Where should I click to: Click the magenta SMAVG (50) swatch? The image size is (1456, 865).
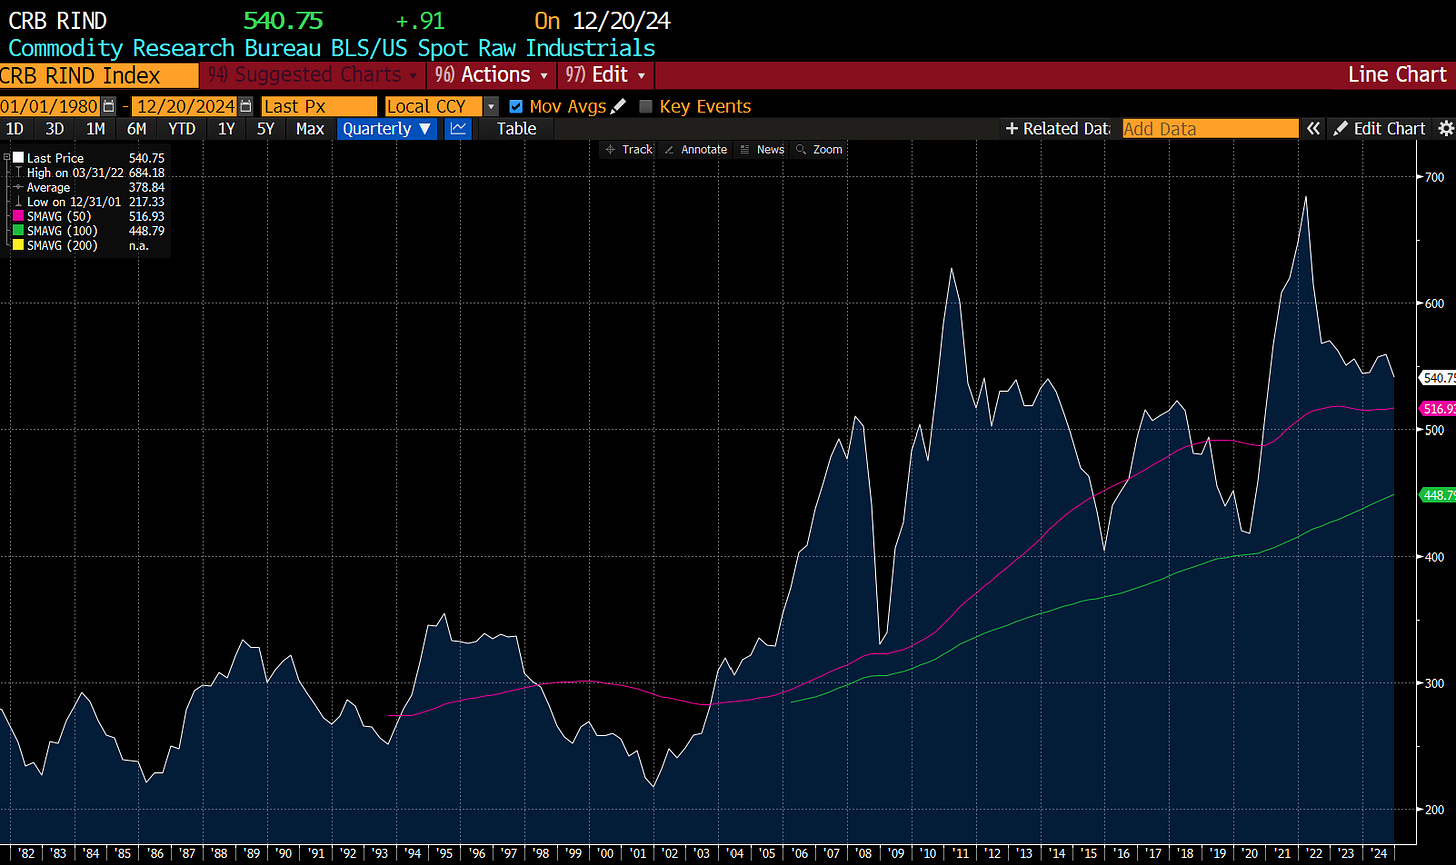pyautogui.click(x=18, y=216)
